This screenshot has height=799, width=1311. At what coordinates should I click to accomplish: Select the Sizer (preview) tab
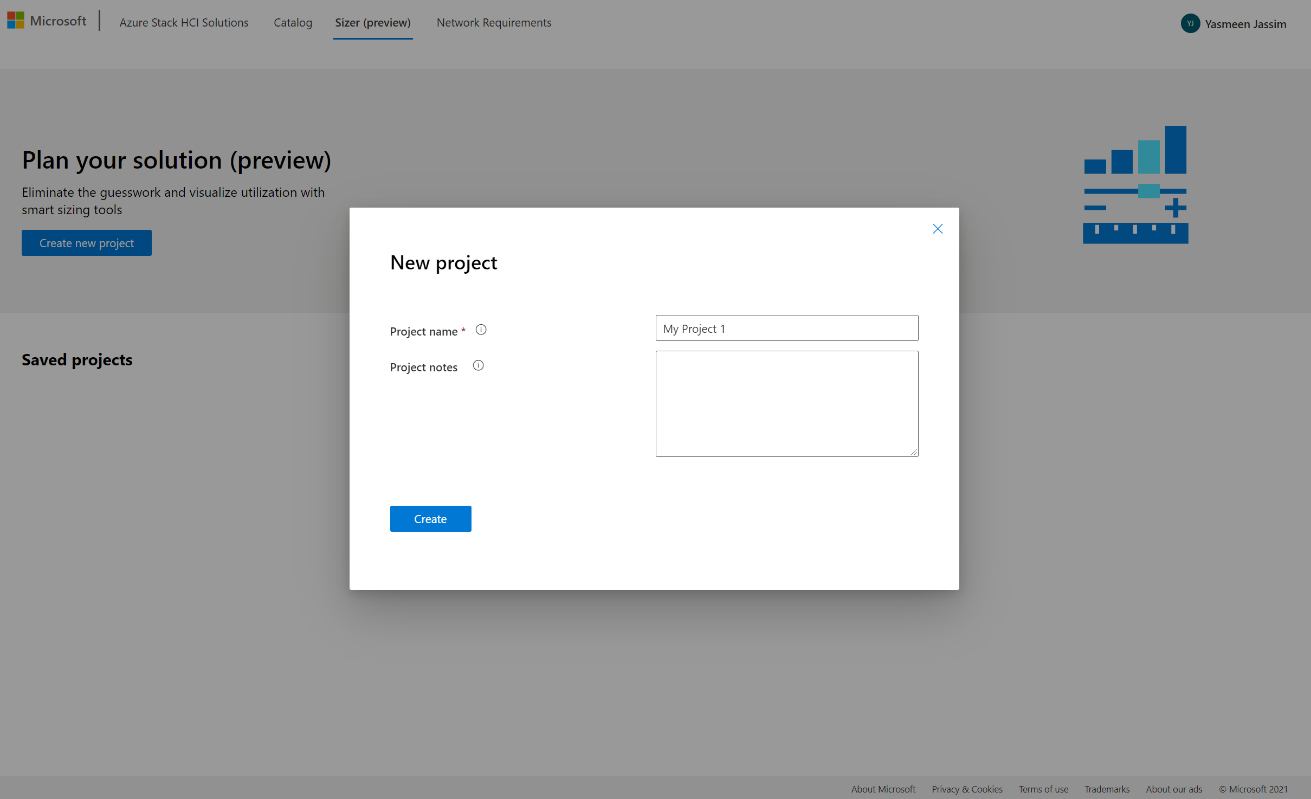(373, 23)
